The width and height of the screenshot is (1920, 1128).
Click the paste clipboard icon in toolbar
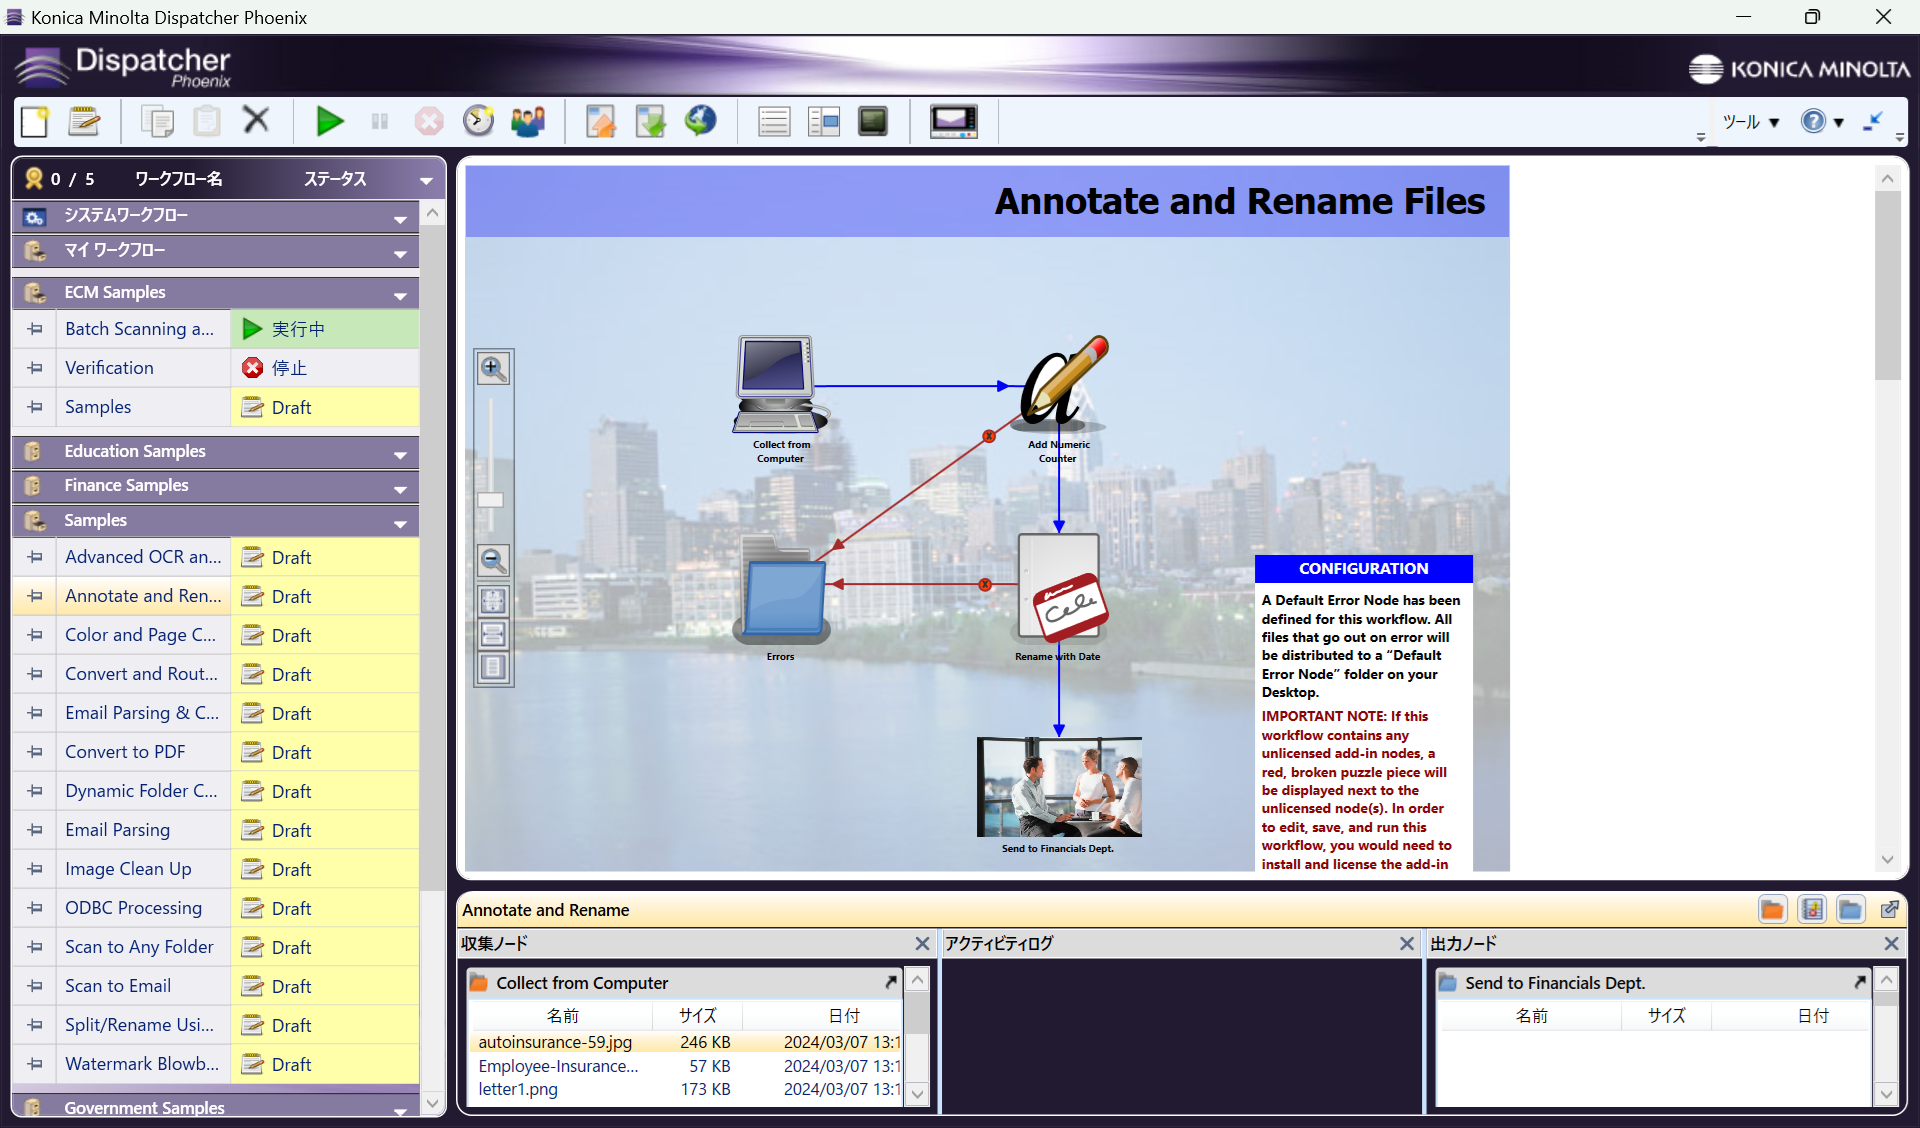207,121
